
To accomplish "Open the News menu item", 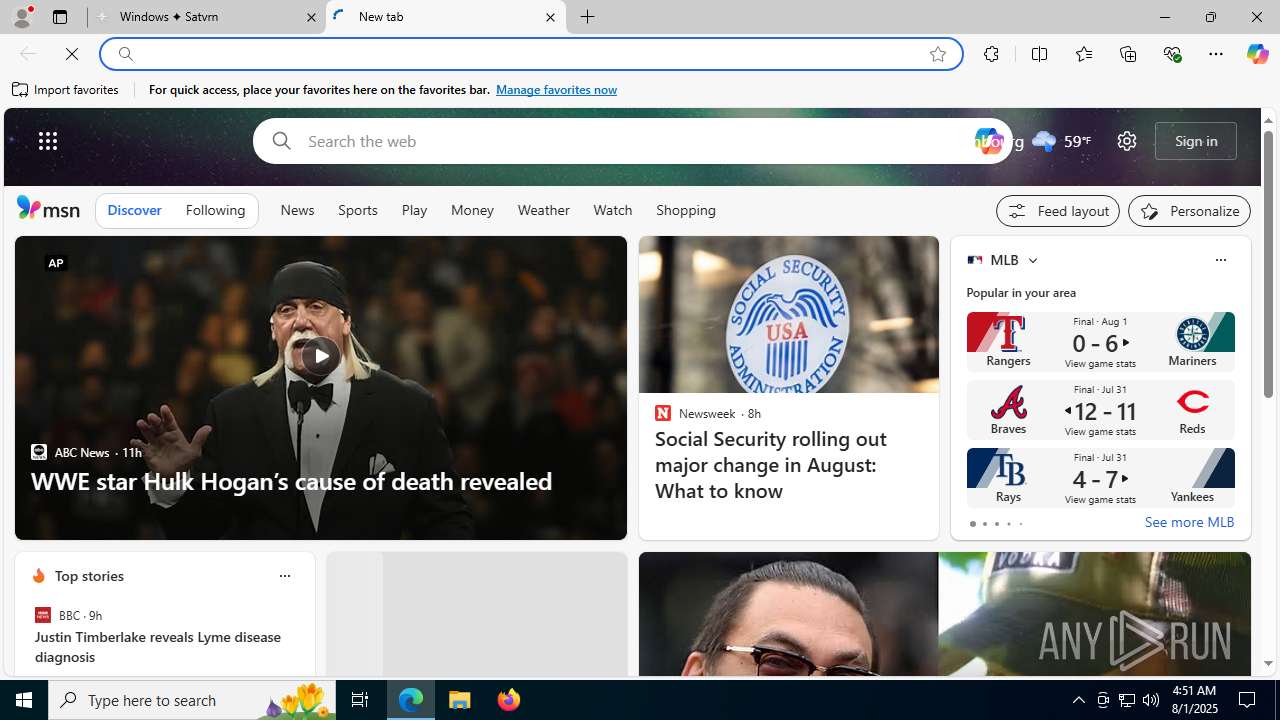I will 297,210.
